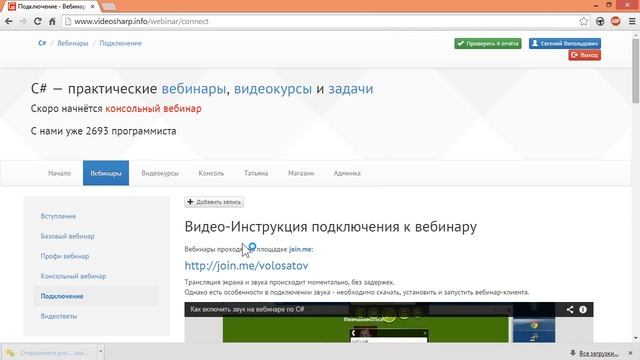This screenshot has width=640, height=360.
Task: Open the AdBlock extension icon
Action: click(x=616, y=21)
